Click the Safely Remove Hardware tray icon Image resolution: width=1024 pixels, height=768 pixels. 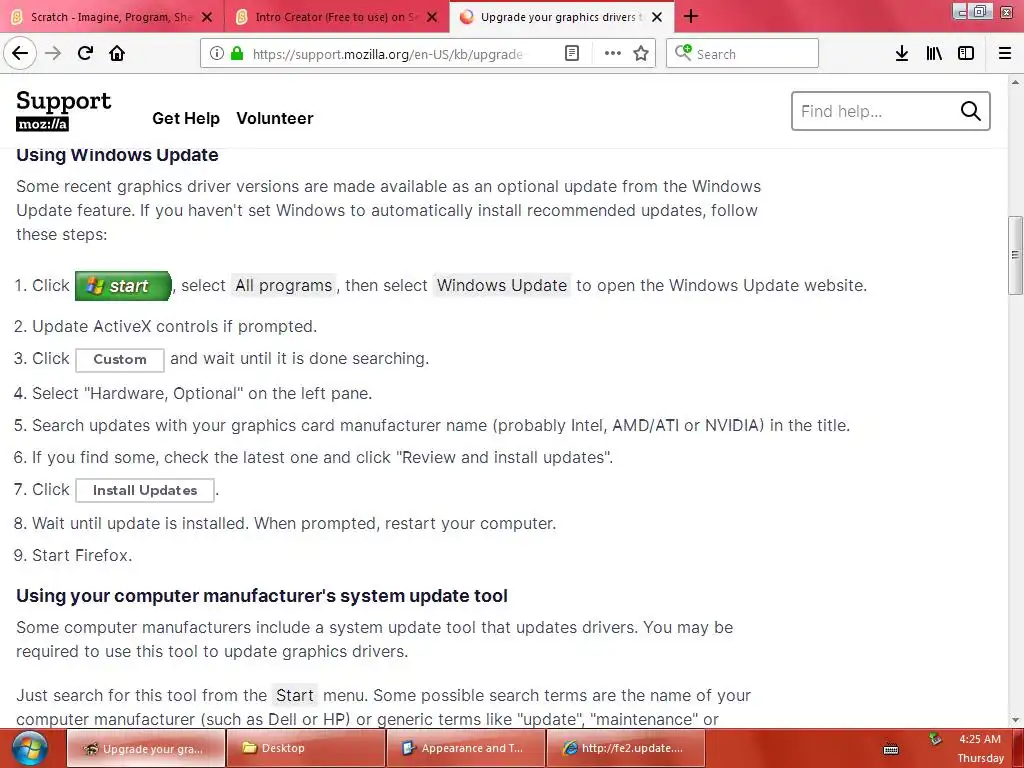click(935, 739)
